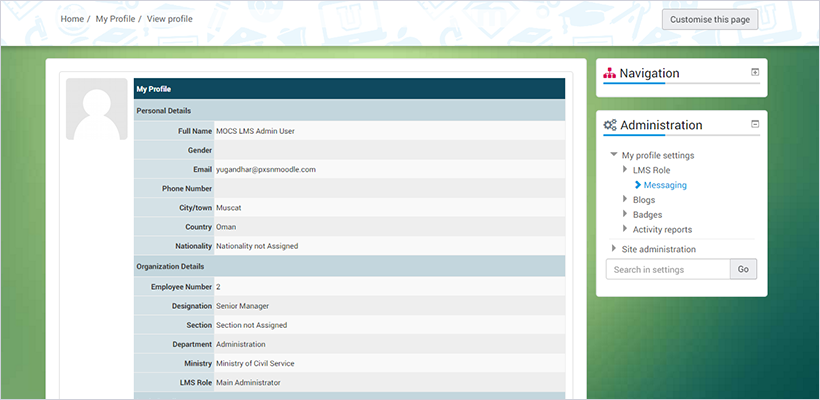Click the email address yugandhar@pxsnmoodle.com
Screen dimensions: 820x400
[266, 169]
